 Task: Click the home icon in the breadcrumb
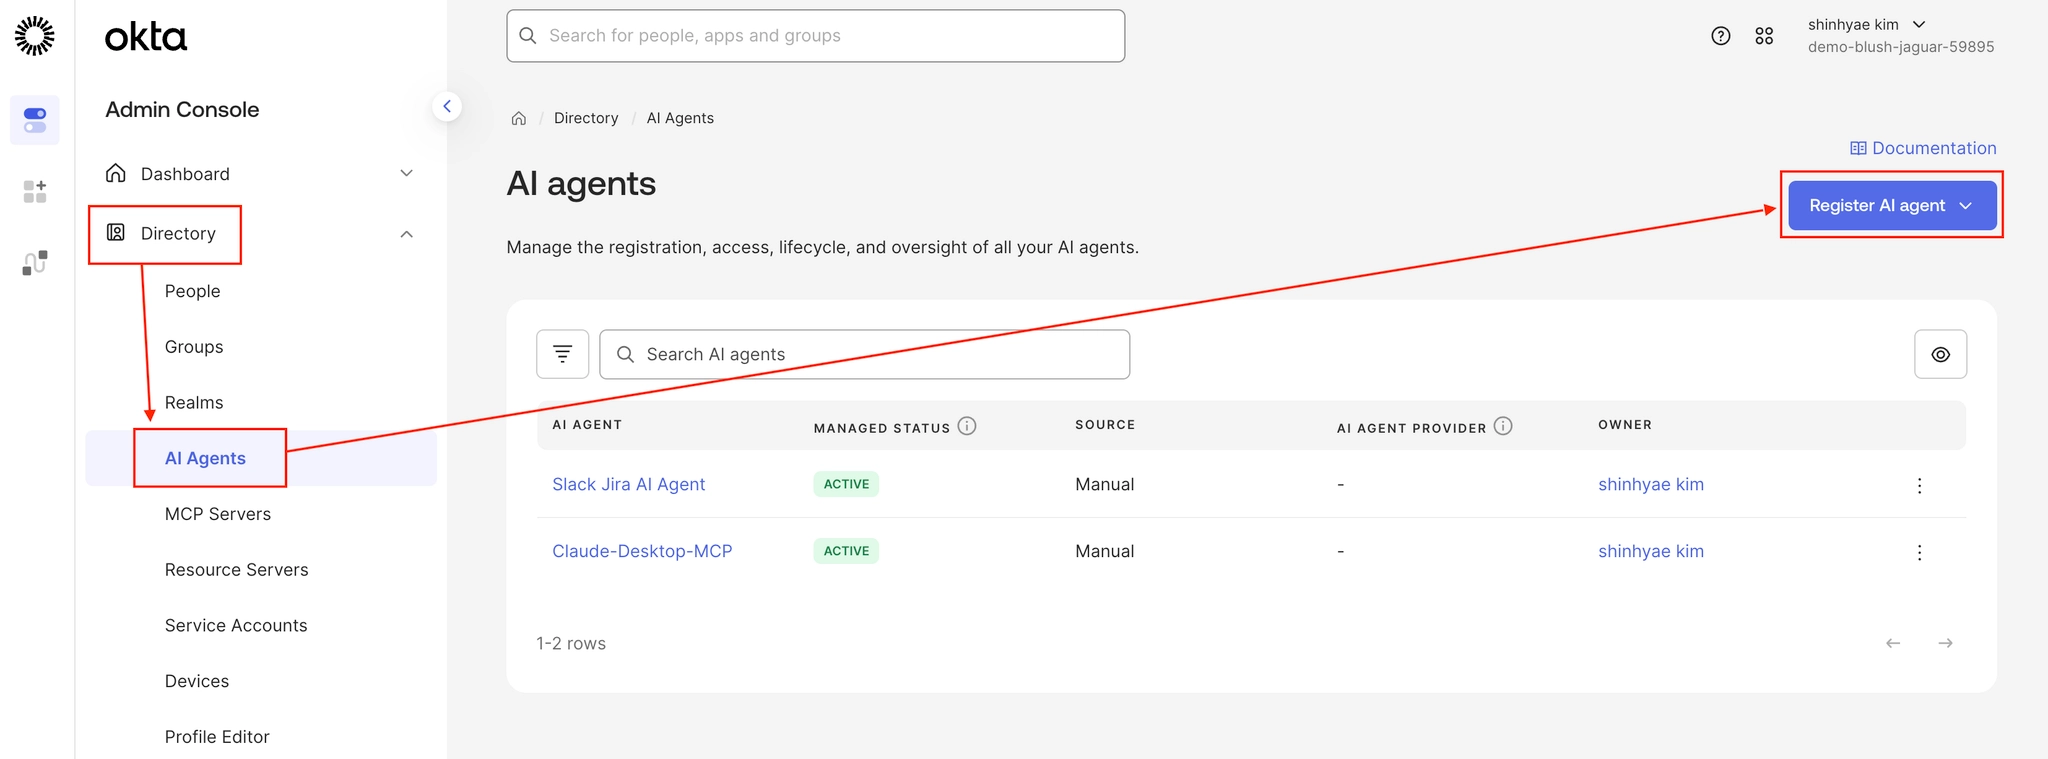point(519,118)
